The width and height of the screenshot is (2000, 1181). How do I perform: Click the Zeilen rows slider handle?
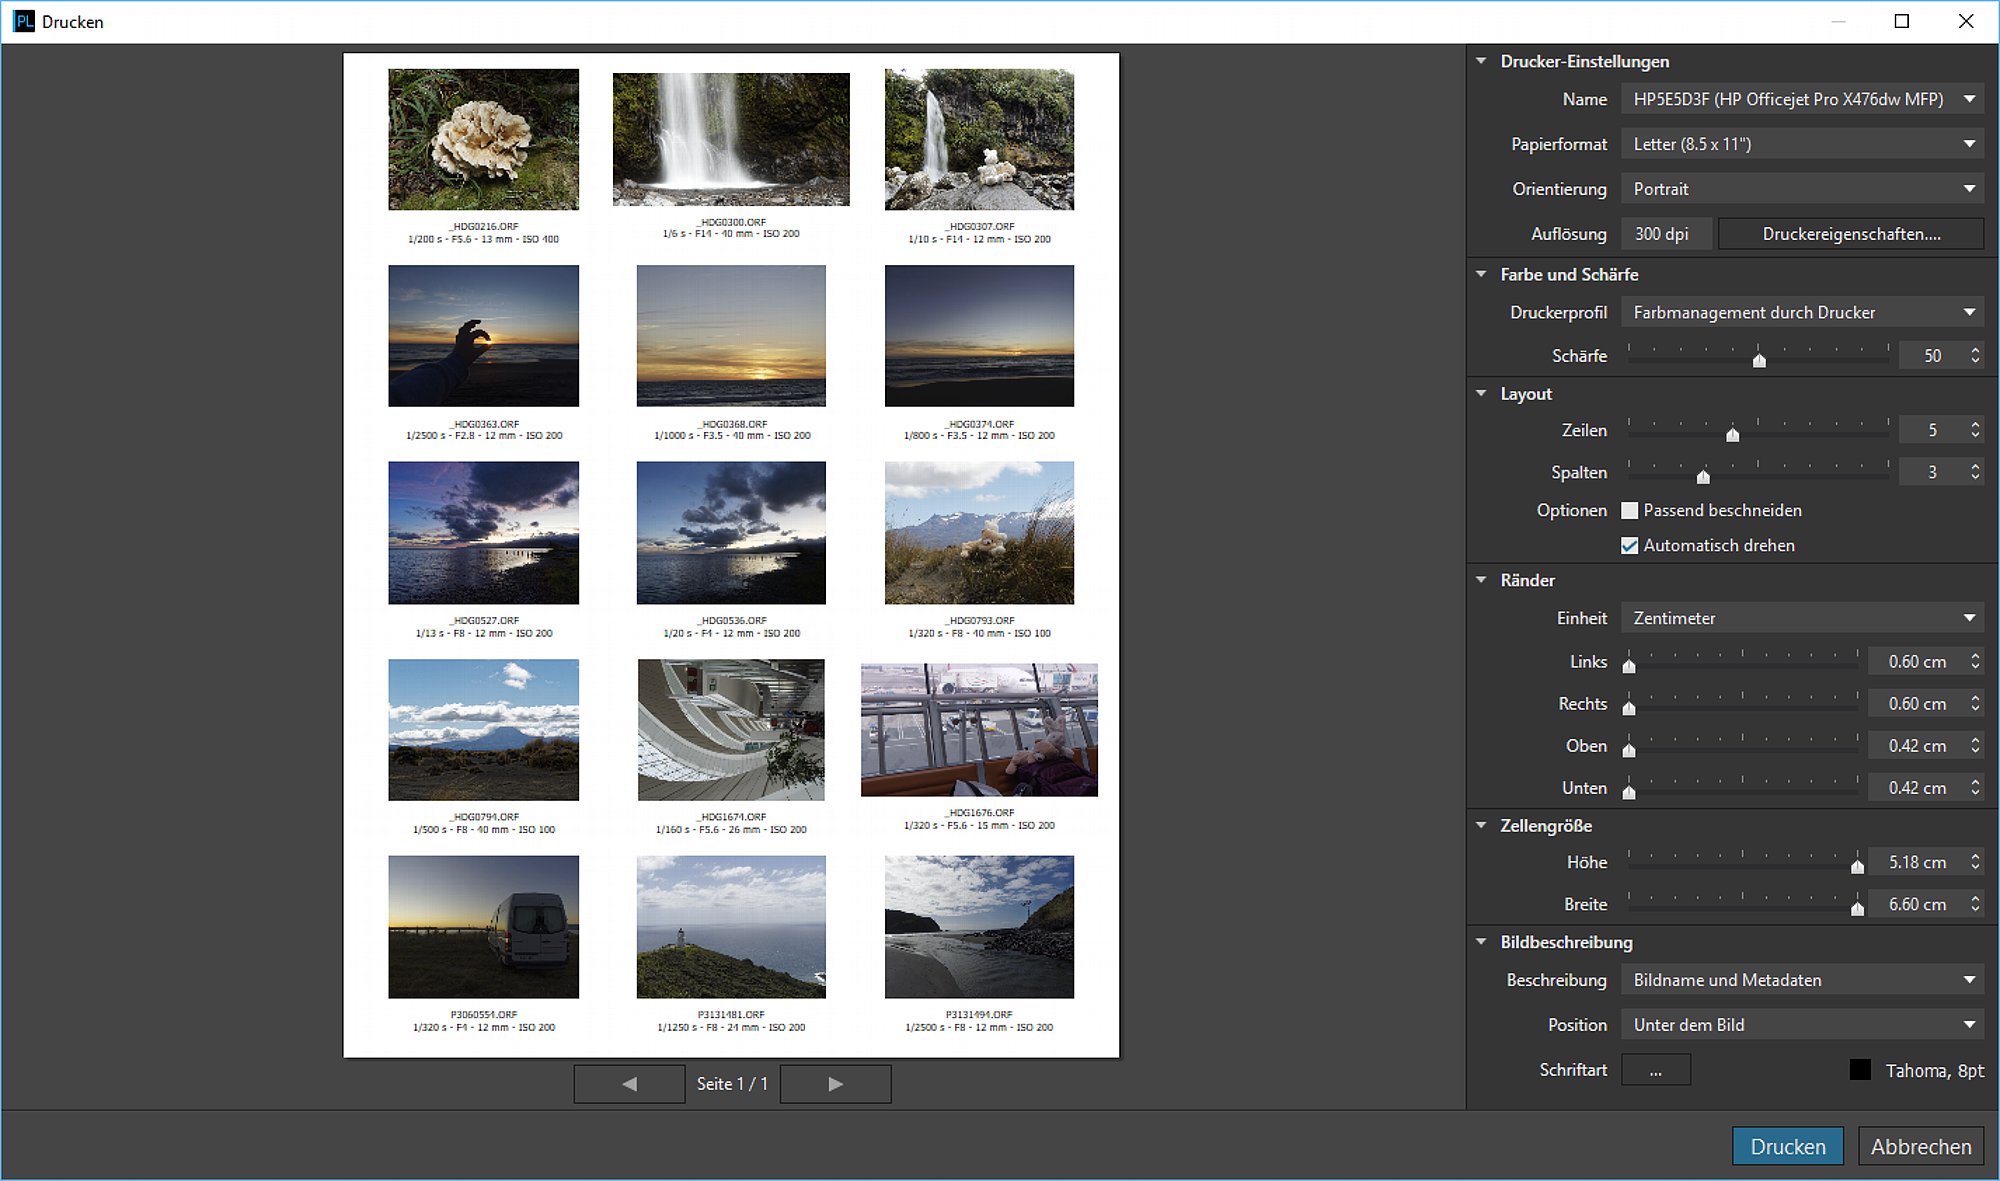point(1733,434)
